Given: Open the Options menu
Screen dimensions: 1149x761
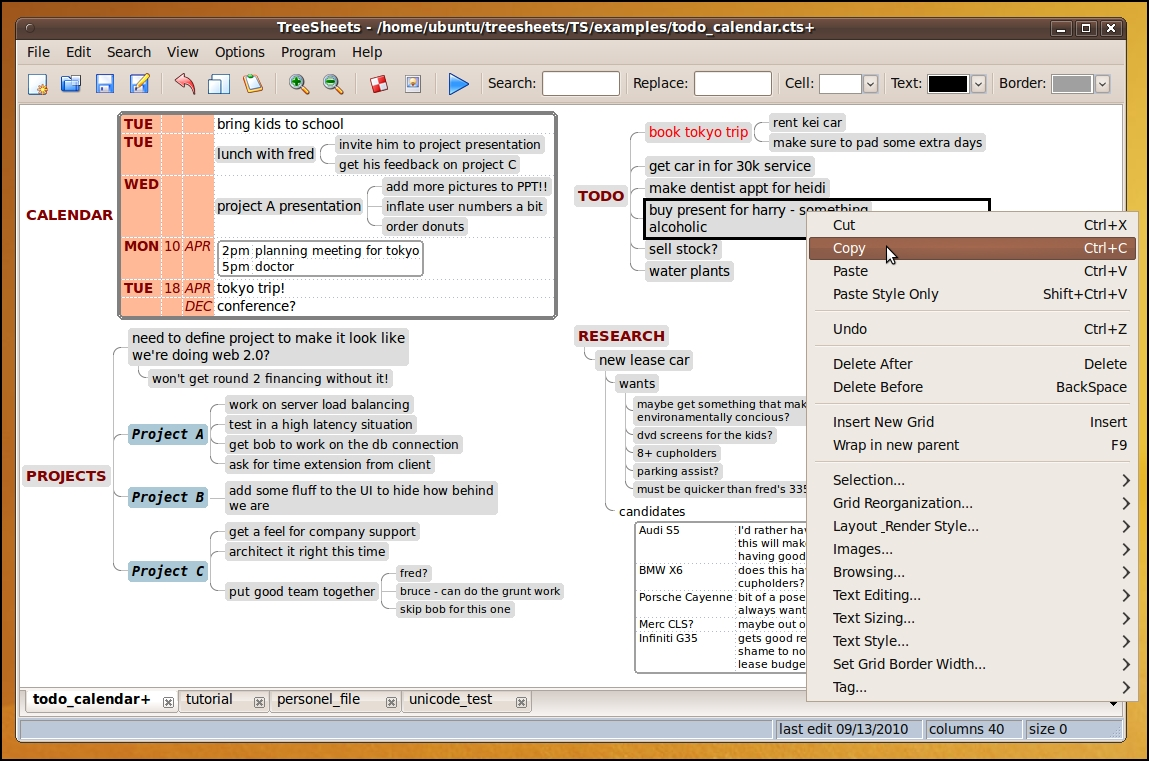Looking at the screenshot, I should click(240, 52).
